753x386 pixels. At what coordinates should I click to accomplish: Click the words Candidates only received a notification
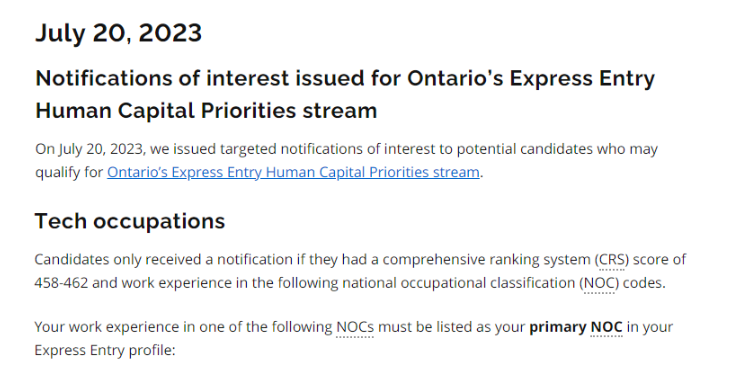(x=163, y=260)
